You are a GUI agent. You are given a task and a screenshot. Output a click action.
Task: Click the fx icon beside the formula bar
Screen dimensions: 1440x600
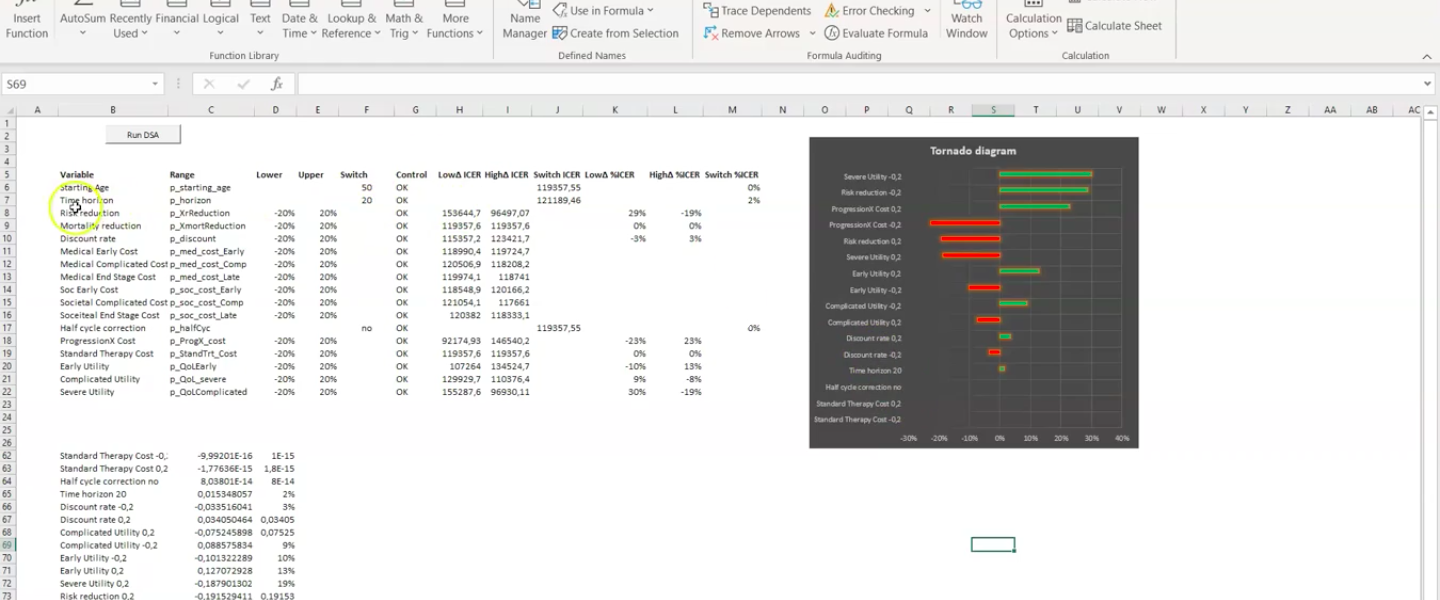coord(277,84)
